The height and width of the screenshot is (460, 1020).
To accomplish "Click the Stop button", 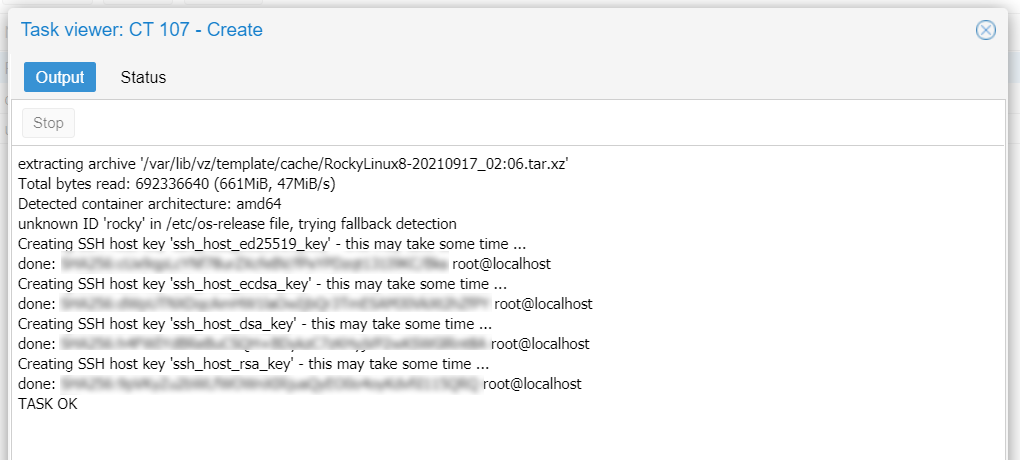I will [48, 123].
